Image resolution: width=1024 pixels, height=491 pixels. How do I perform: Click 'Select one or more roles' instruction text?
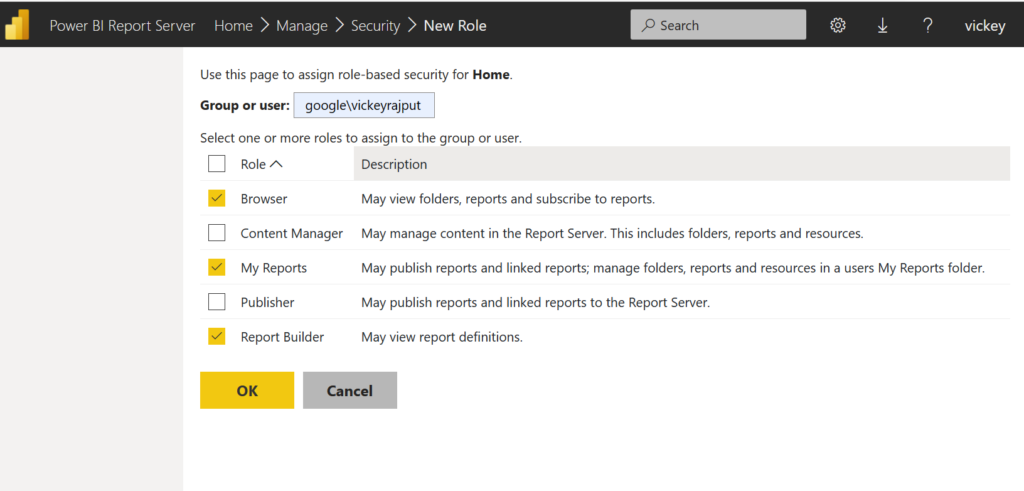[361, 138]
